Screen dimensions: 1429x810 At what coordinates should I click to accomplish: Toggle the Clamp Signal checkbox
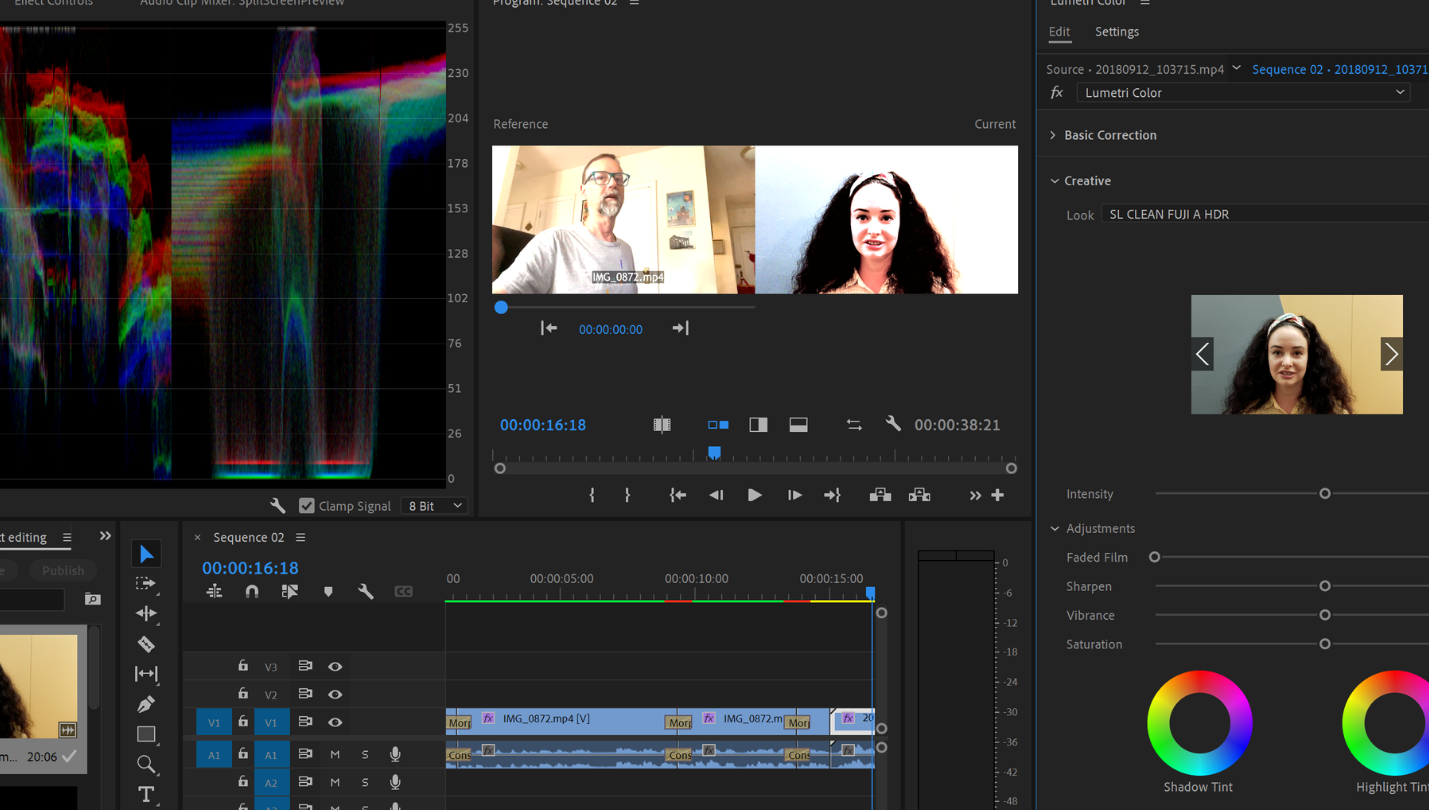coord(307,506)
